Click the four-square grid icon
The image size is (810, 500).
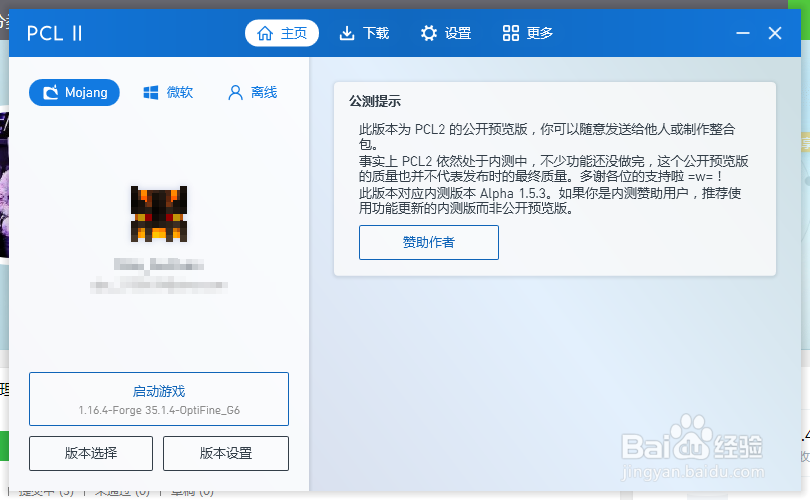pyautogui.click(x=510, y=34)
